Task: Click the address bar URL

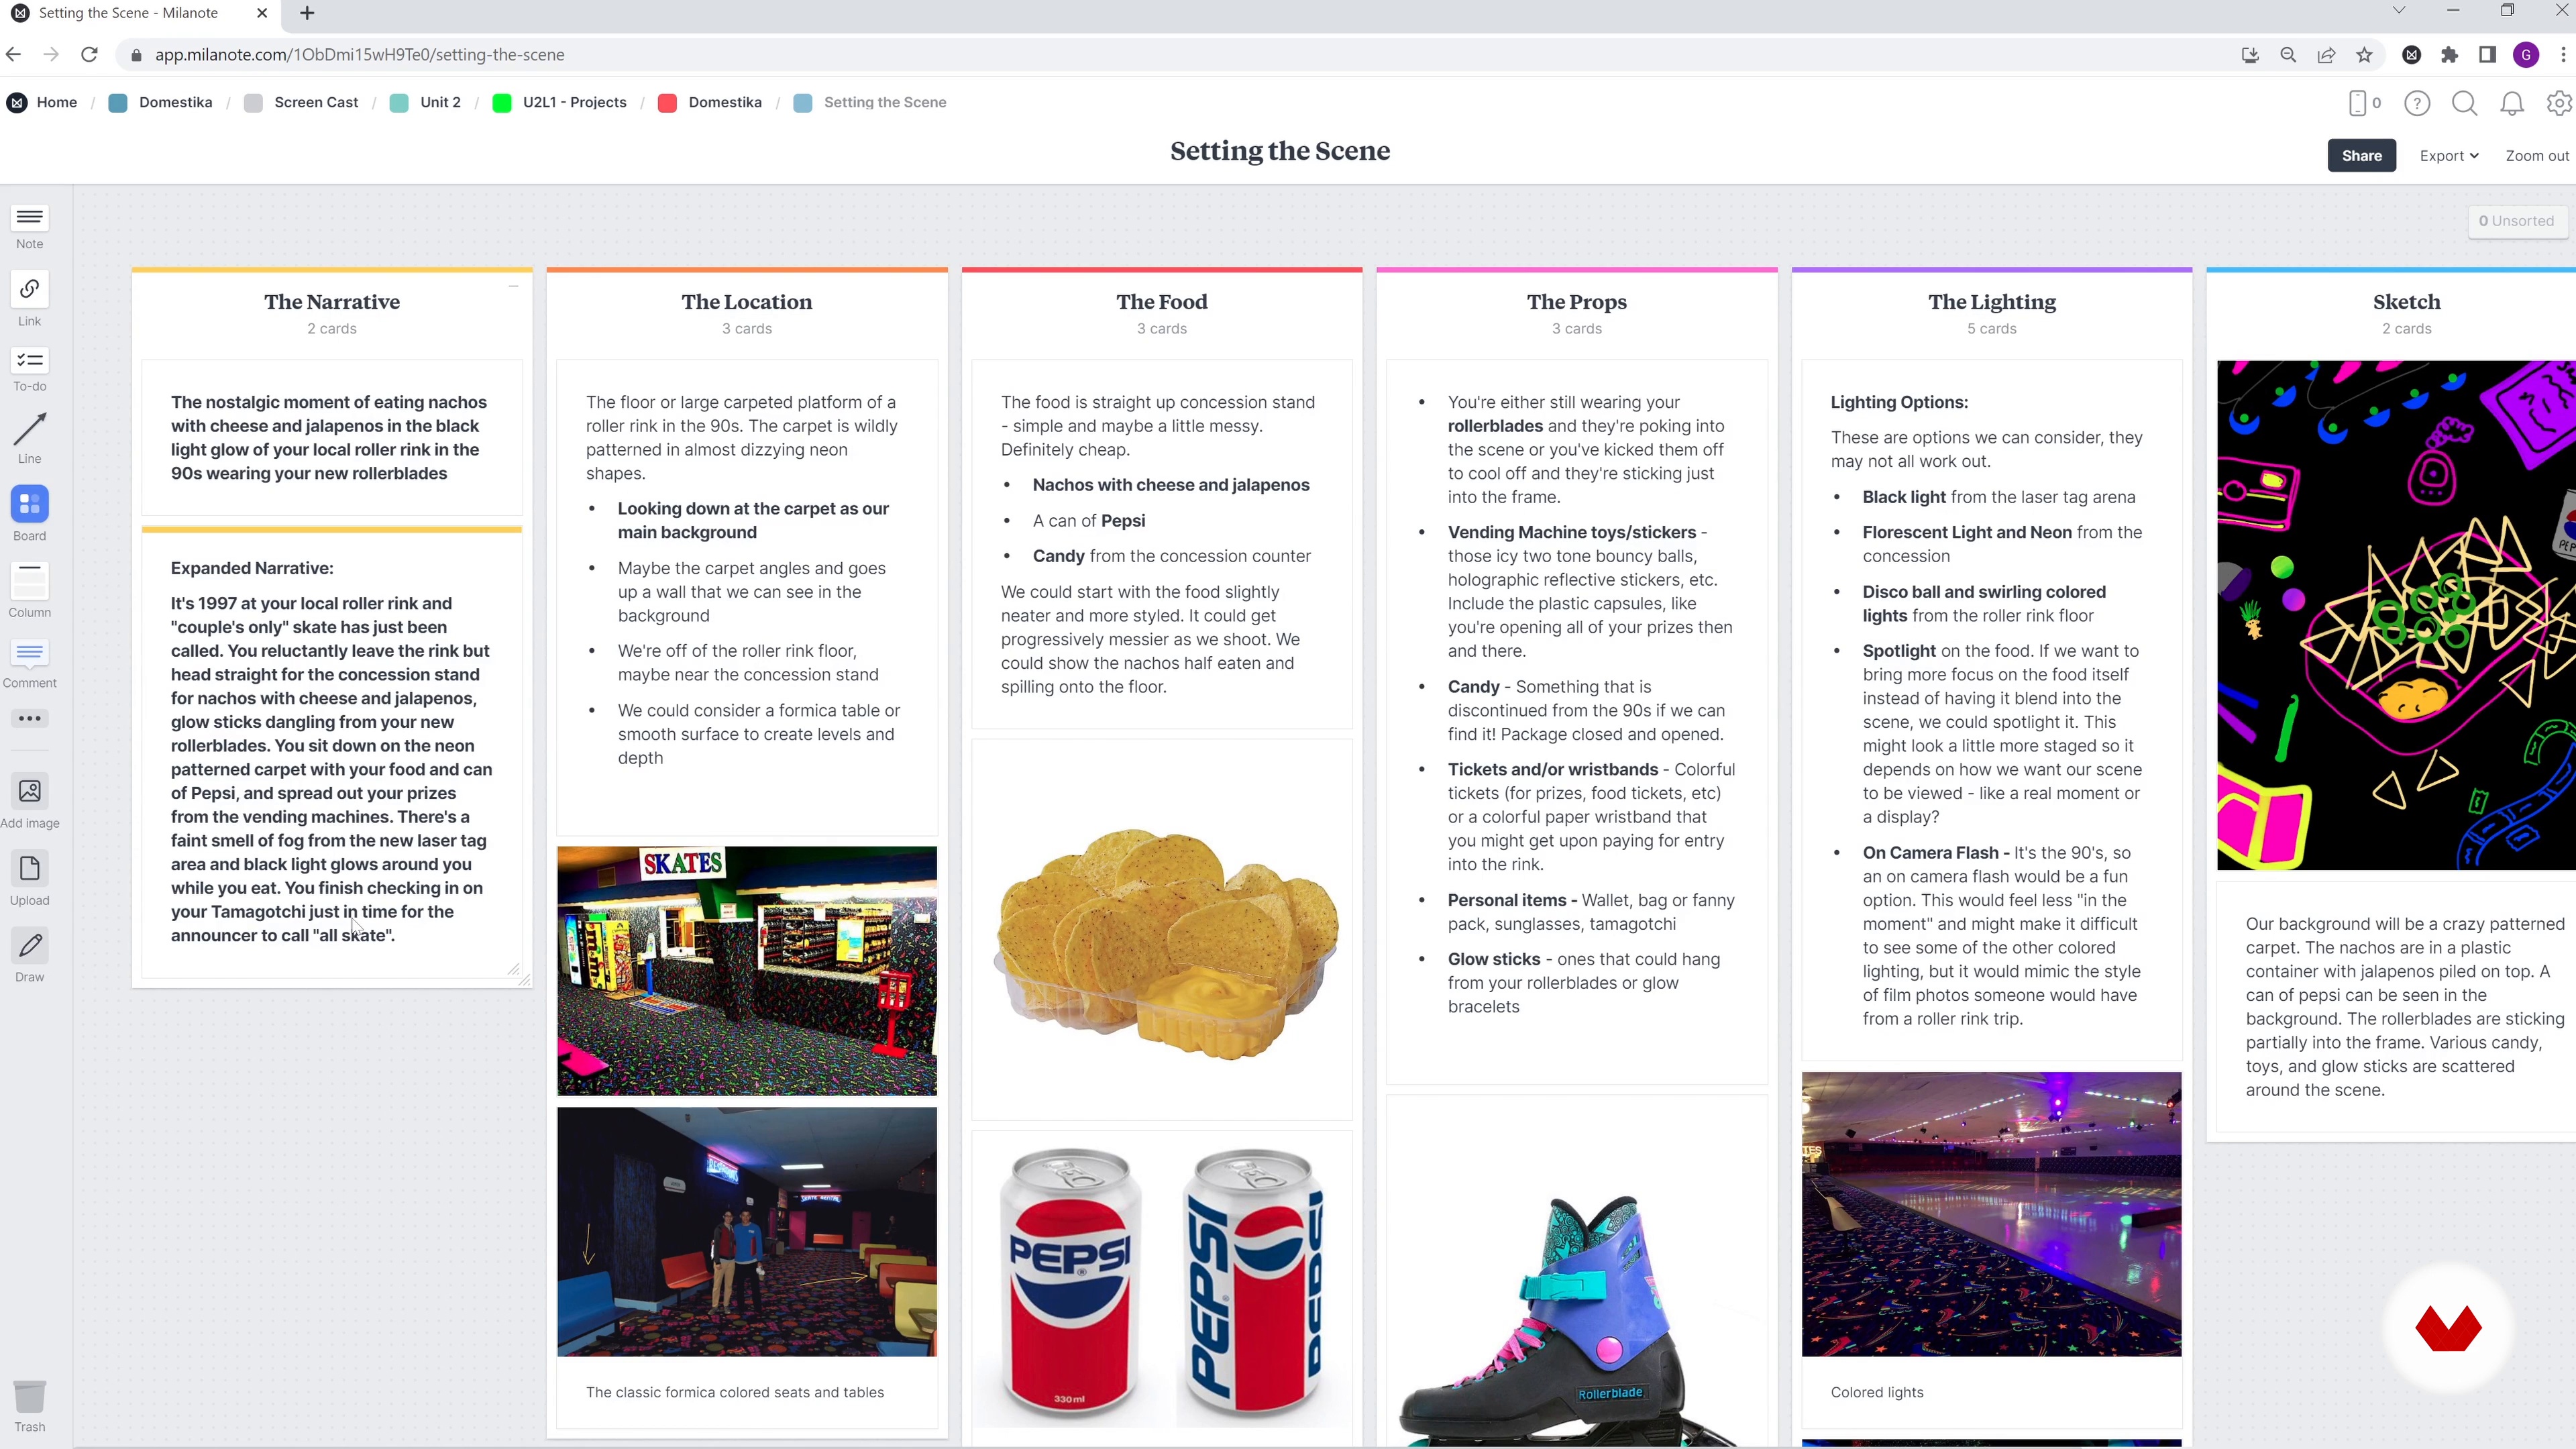Action: point(359,55)
